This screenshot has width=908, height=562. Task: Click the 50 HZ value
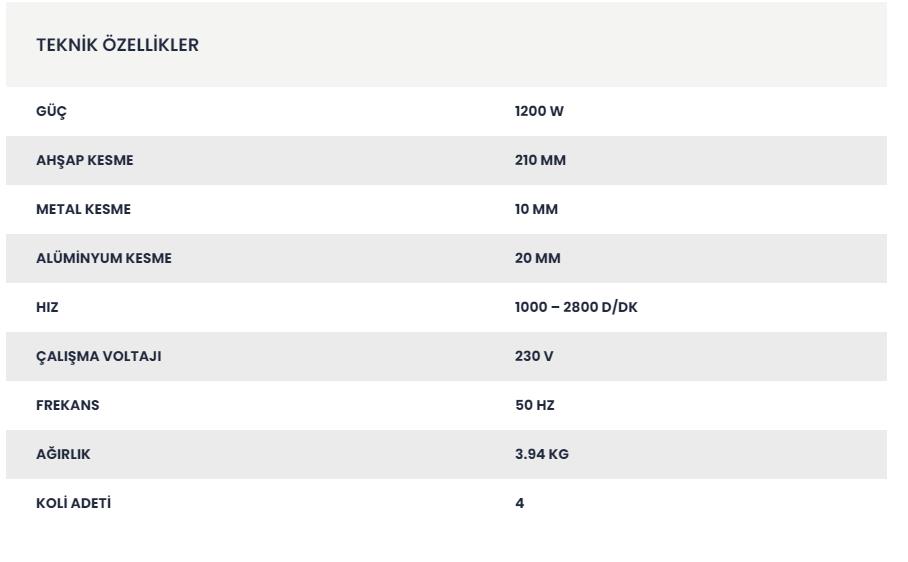pos(535,405)
